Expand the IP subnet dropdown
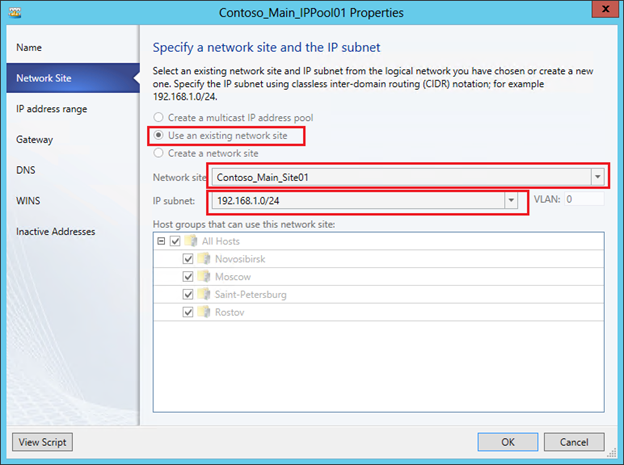The image size is (624, 465). [512, 201]
